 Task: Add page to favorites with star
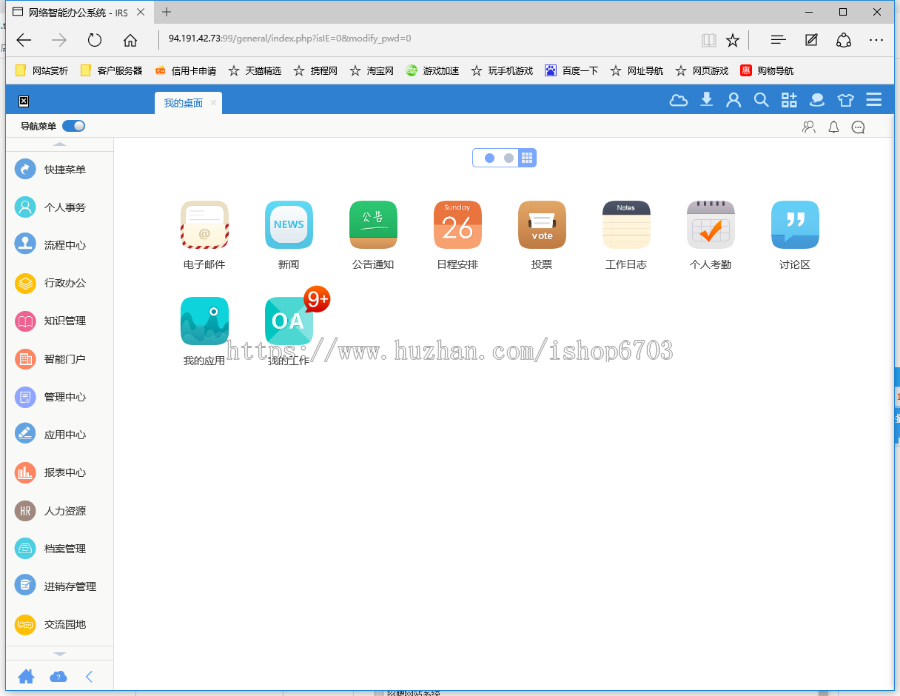tap(732, 40)
